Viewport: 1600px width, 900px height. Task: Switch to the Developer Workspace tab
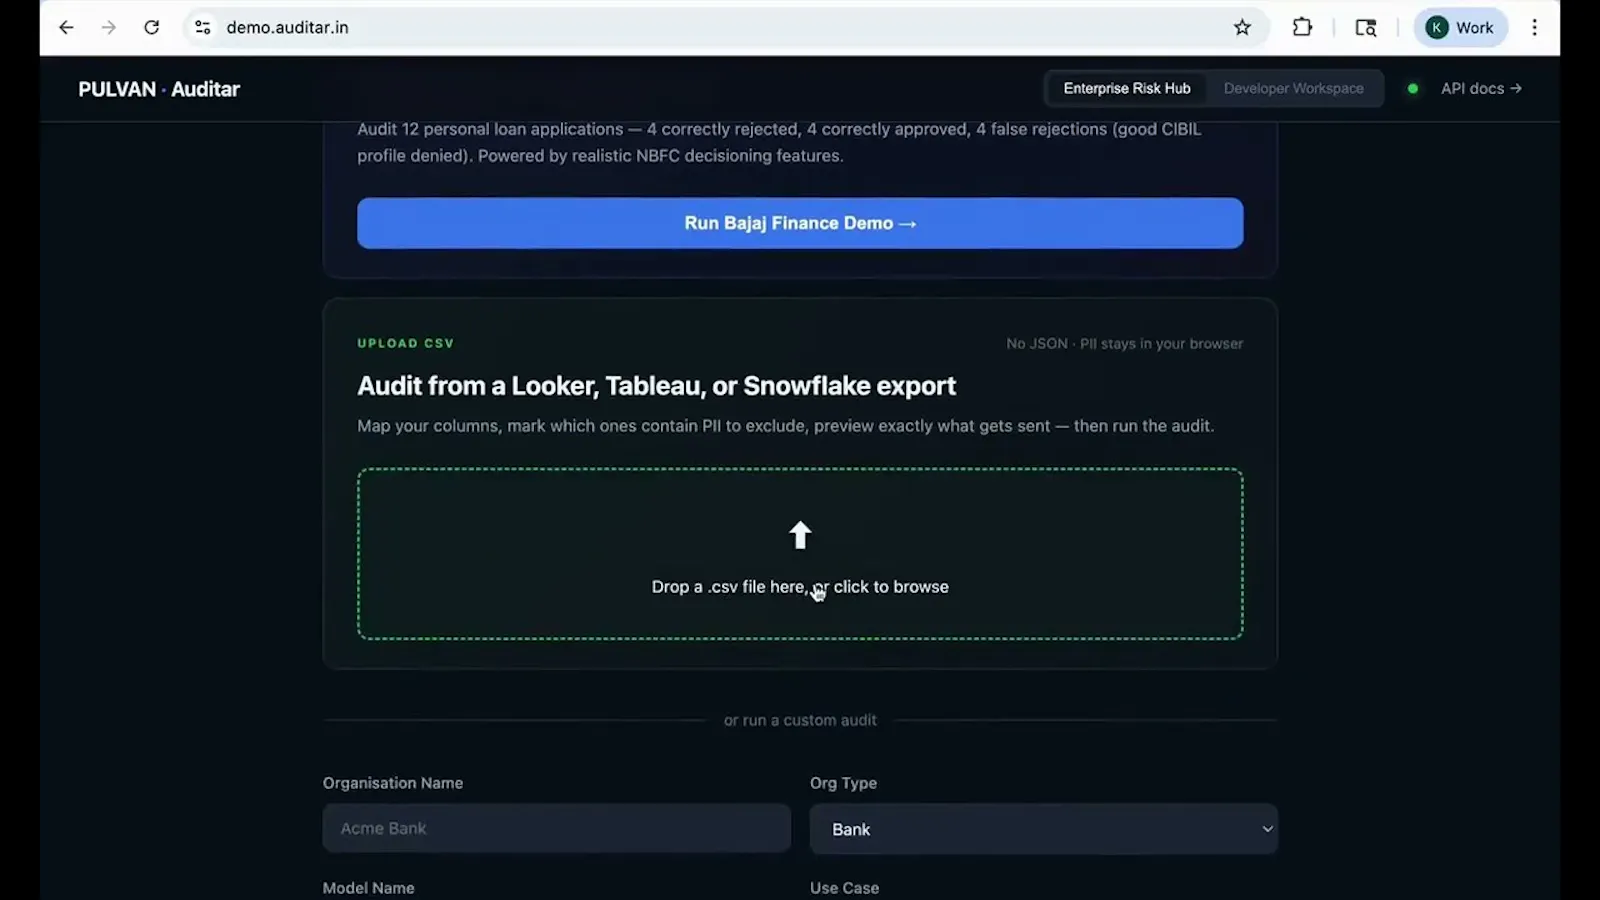coord(1293,88)
